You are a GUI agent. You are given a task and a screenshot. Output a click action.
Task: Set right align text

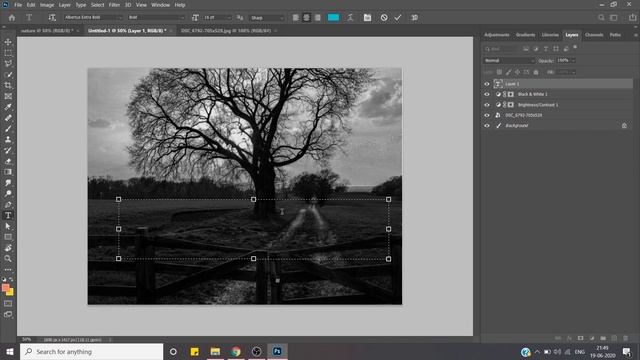318,18
